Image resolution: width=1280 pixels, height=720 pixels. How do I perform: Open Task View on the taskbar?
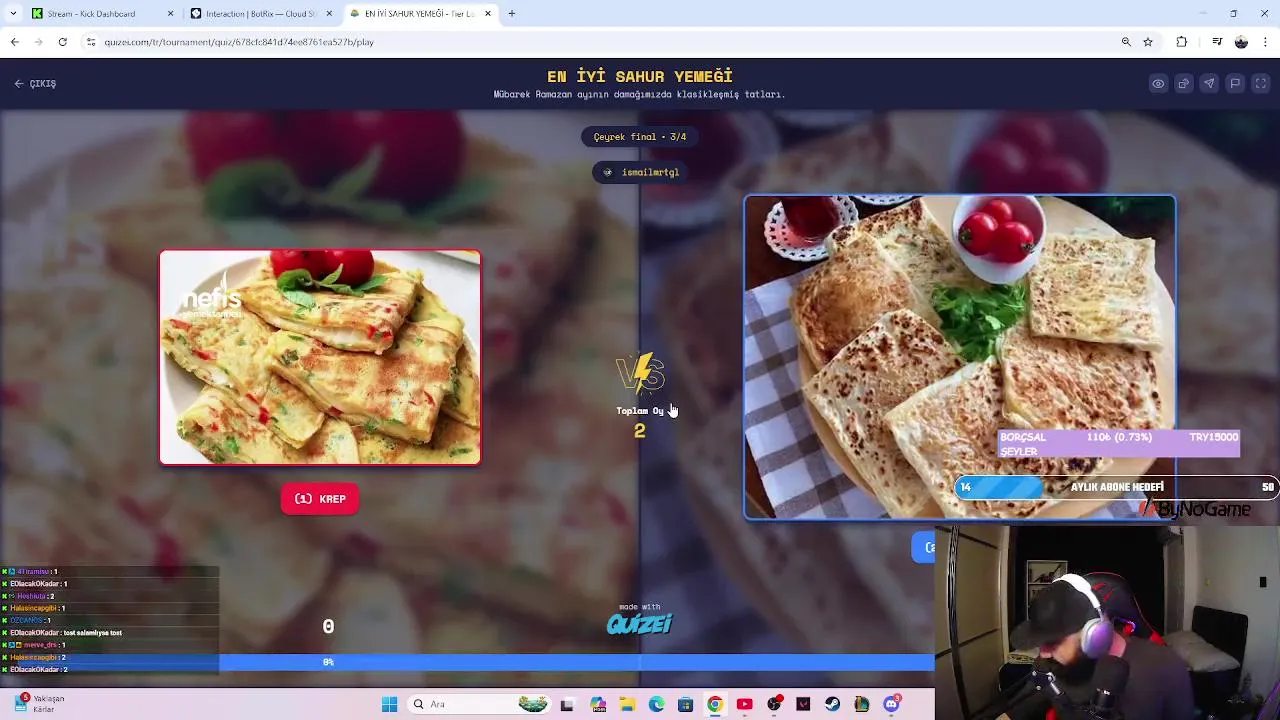(568, 704)
